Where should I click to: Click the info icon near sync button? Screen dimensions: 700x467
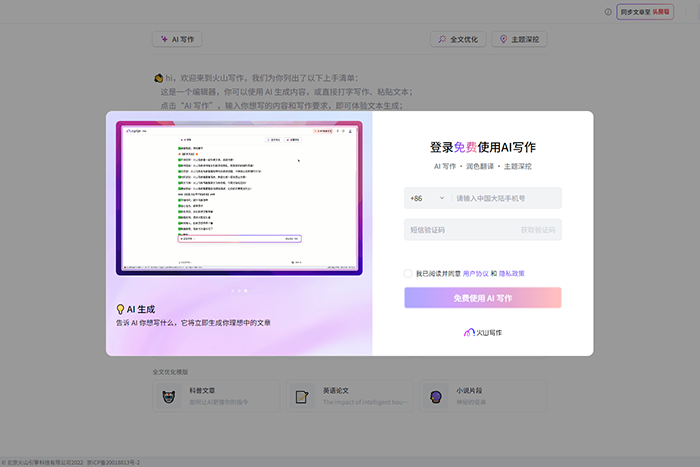point(608,12)
